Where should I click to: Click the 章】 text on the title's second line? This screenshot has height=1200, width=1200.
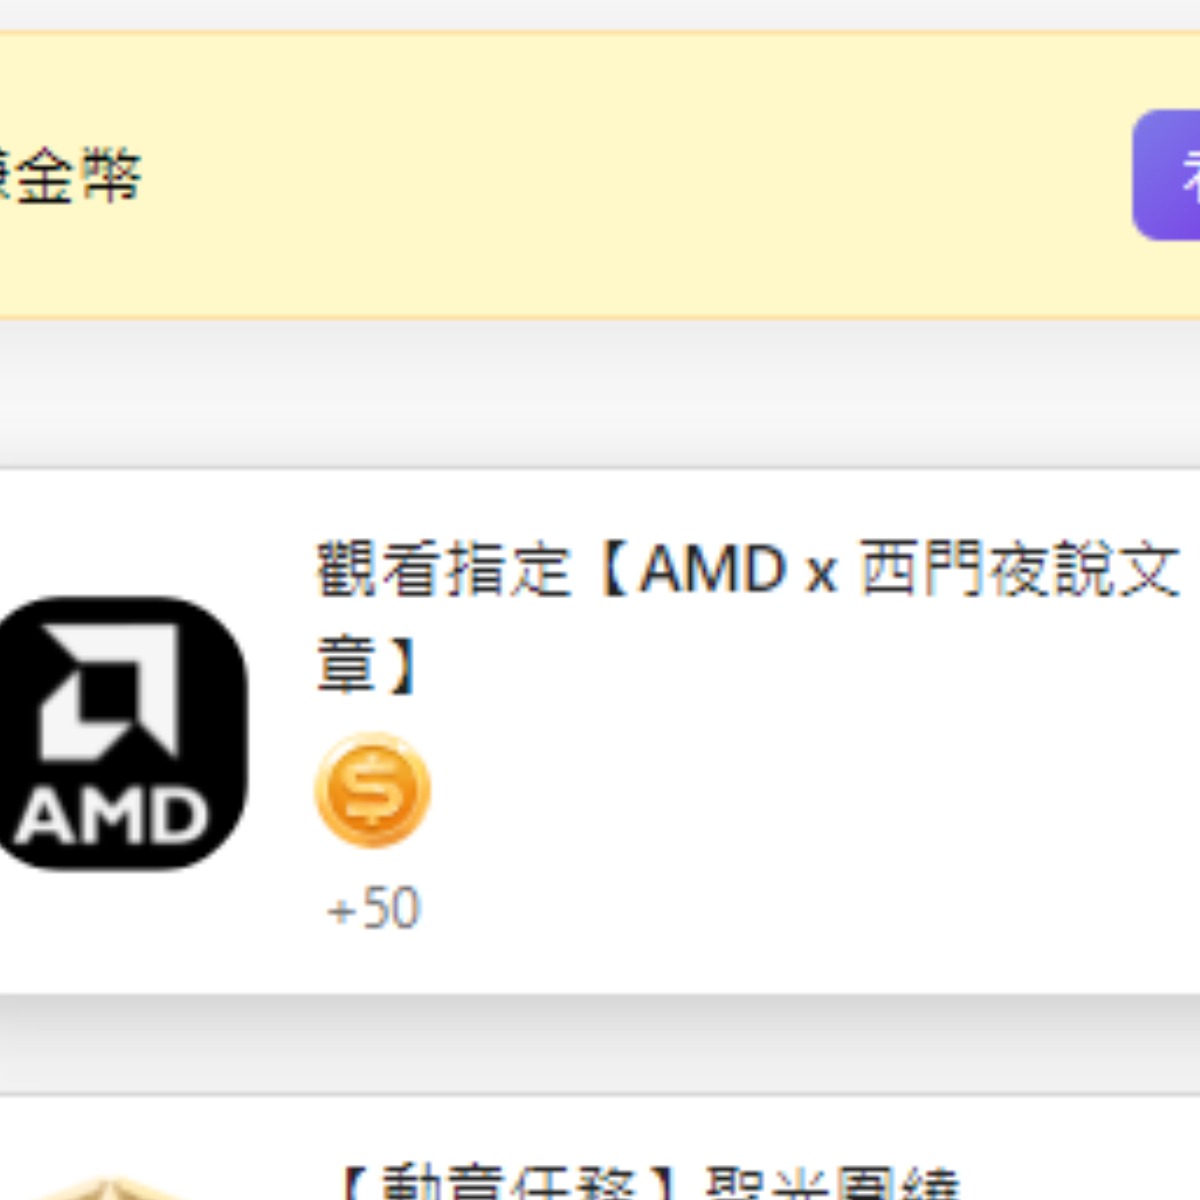pyautogui.click(x=368, y=664)
